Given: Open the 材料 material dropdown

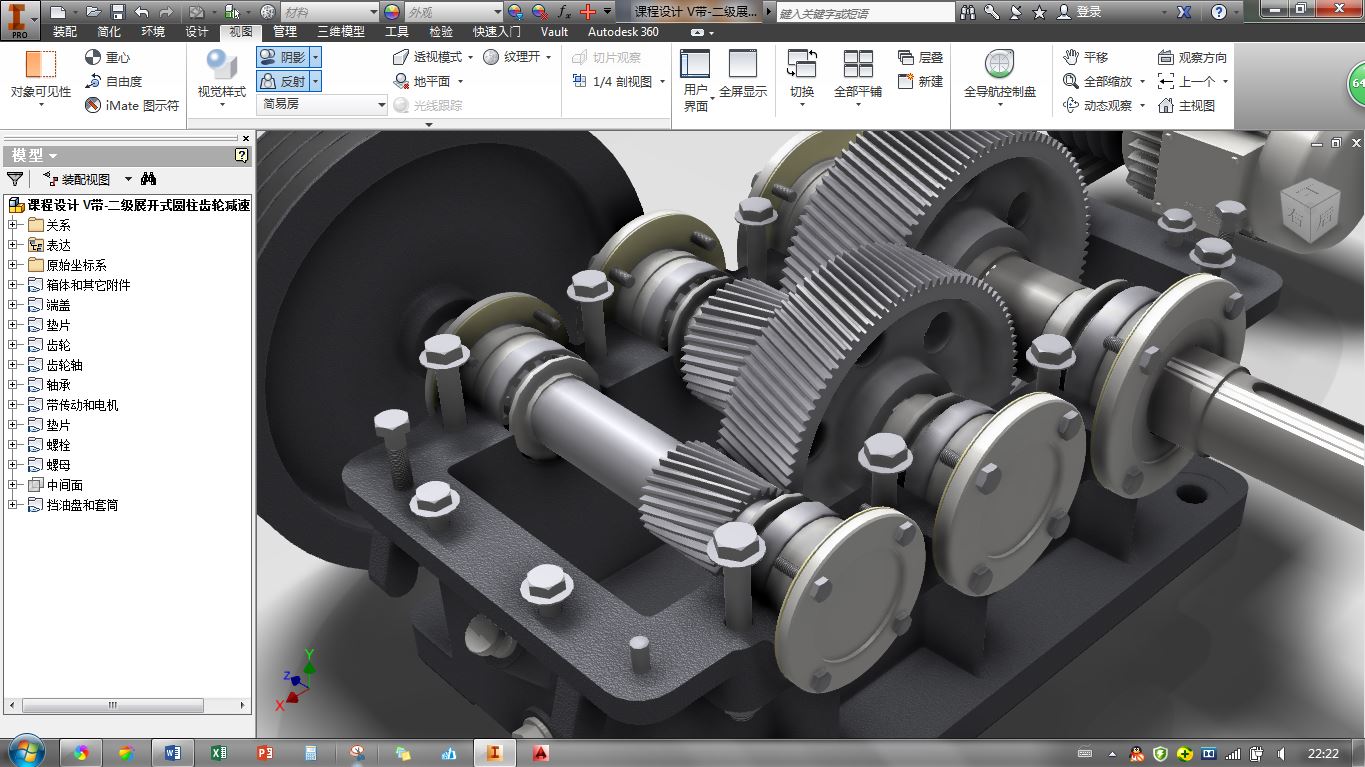Looking at the screenshot, I should [329, 12].
